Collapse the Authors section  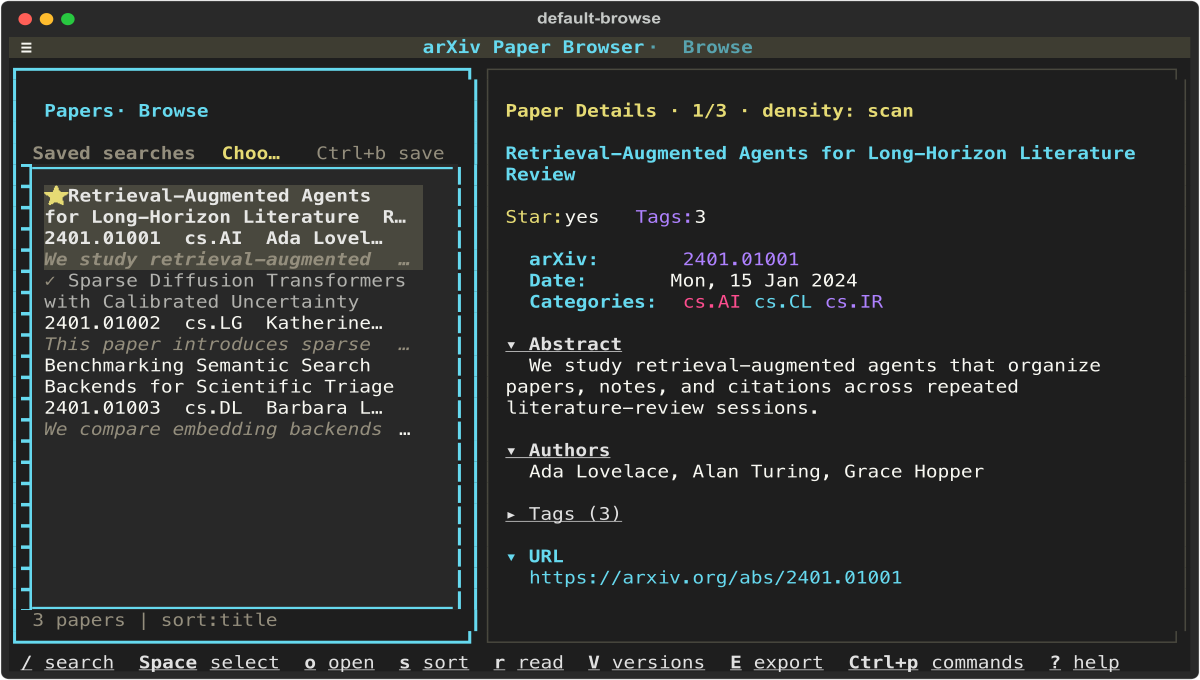click(x=558, y=450)
